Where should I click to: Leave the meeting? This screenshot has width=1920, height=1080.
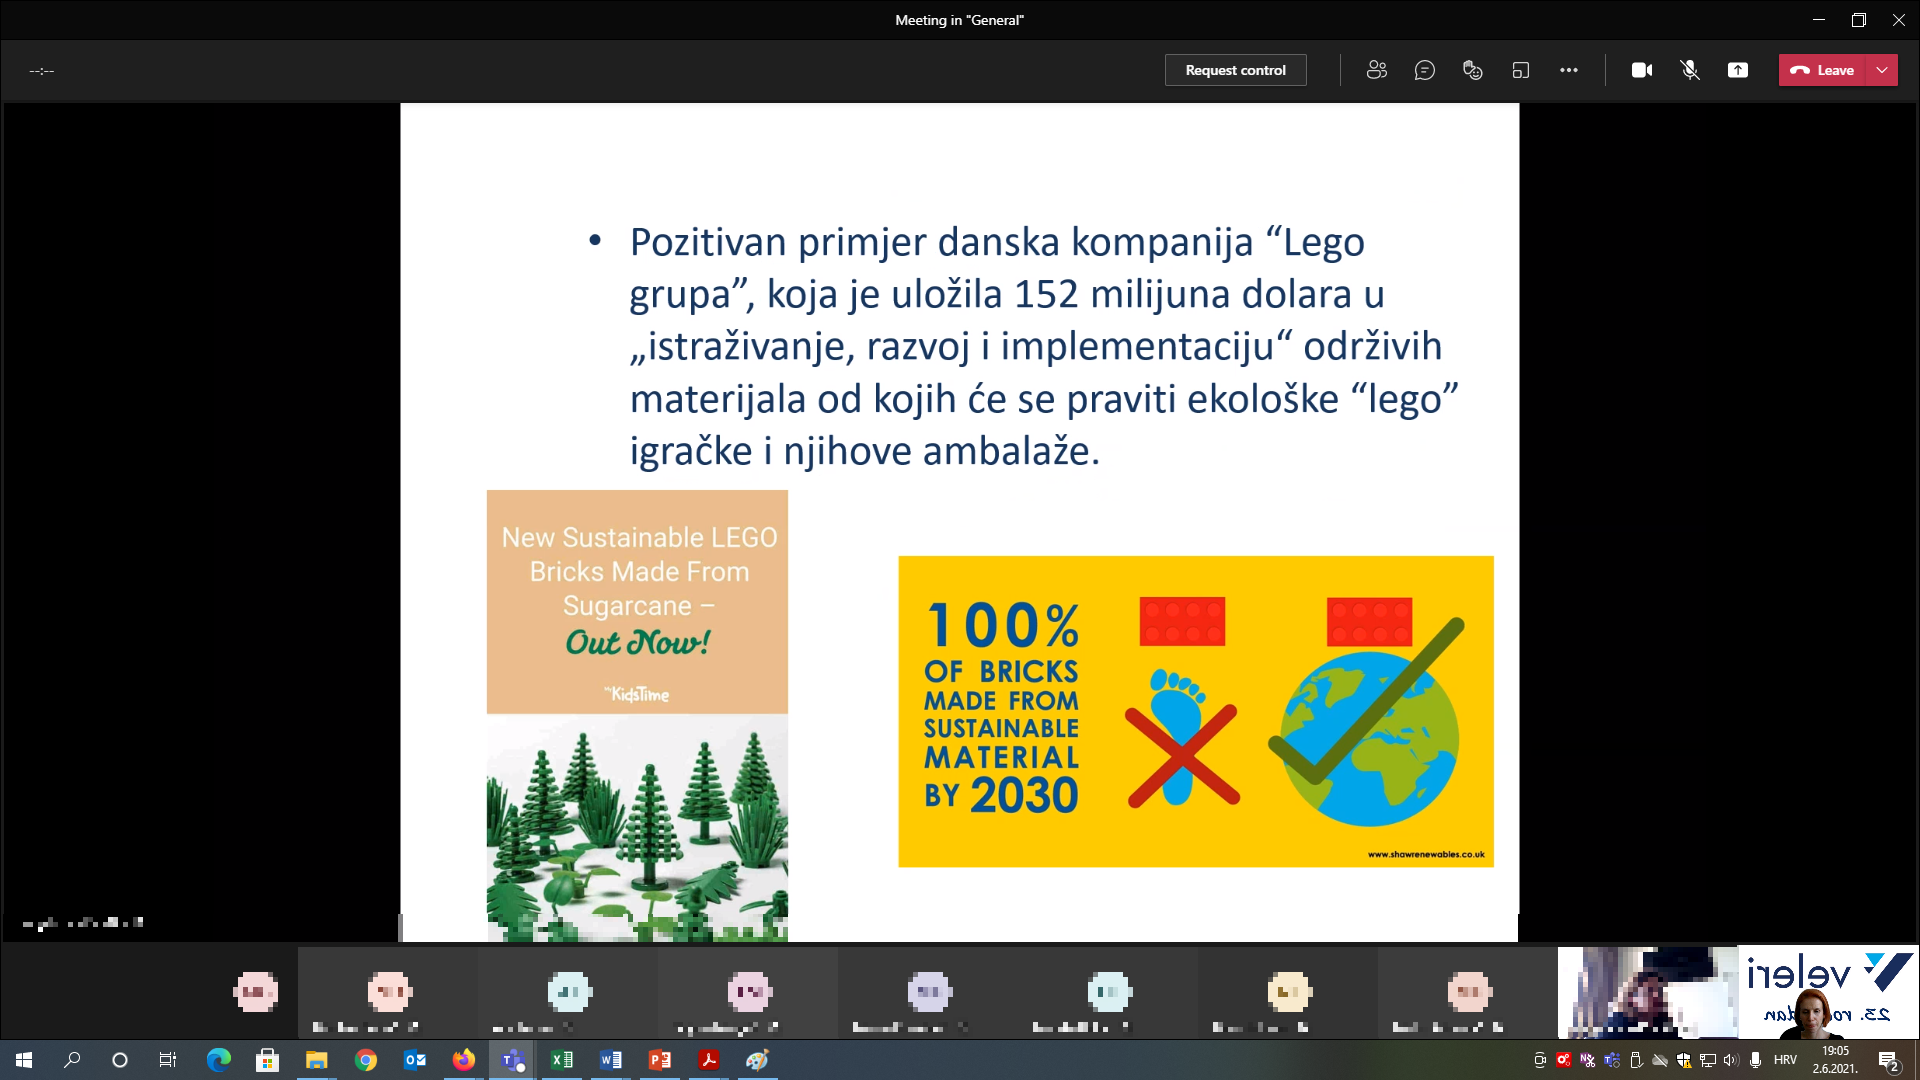click(x=1823, y=70)
